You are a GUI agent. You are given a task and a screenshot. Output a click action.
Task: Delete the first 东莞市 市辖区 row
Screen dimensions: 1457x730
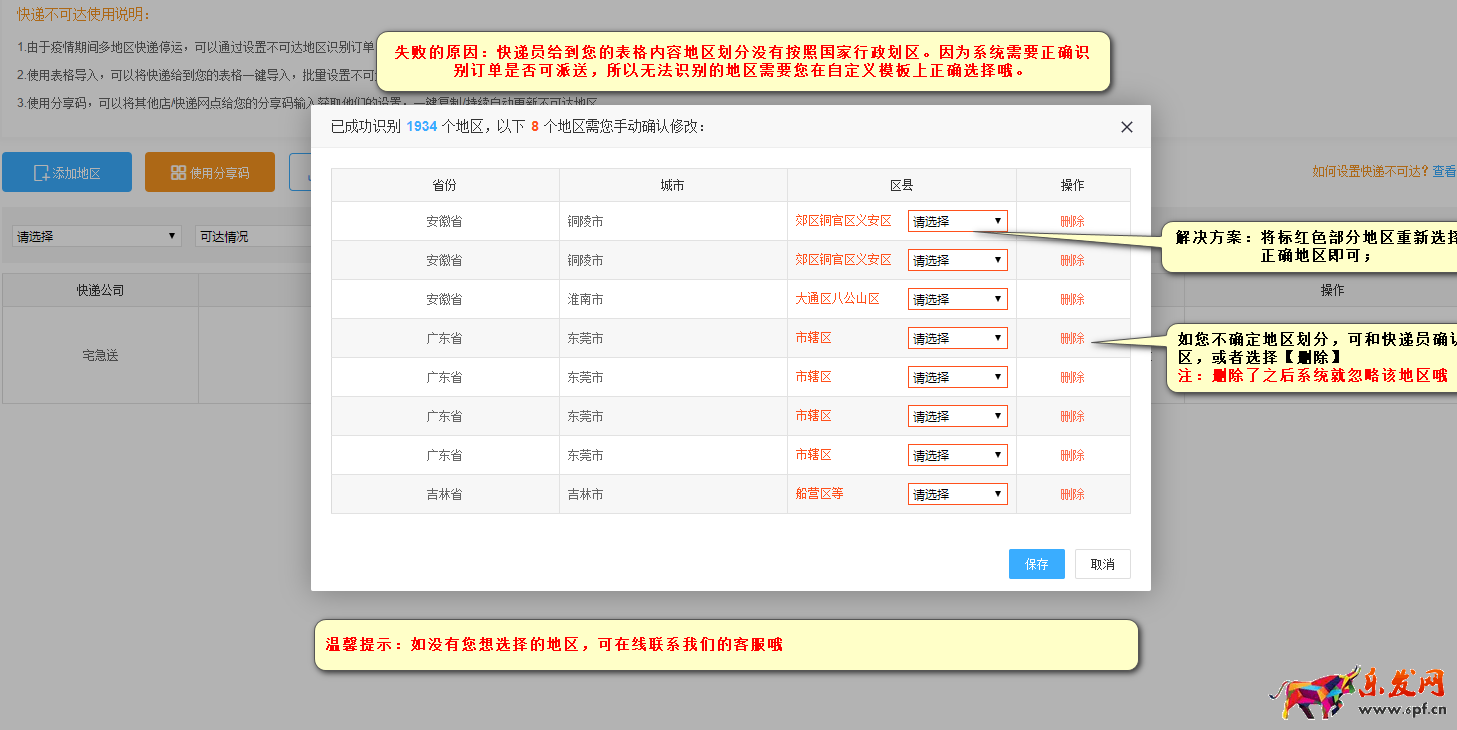[x=1072, y=338]
